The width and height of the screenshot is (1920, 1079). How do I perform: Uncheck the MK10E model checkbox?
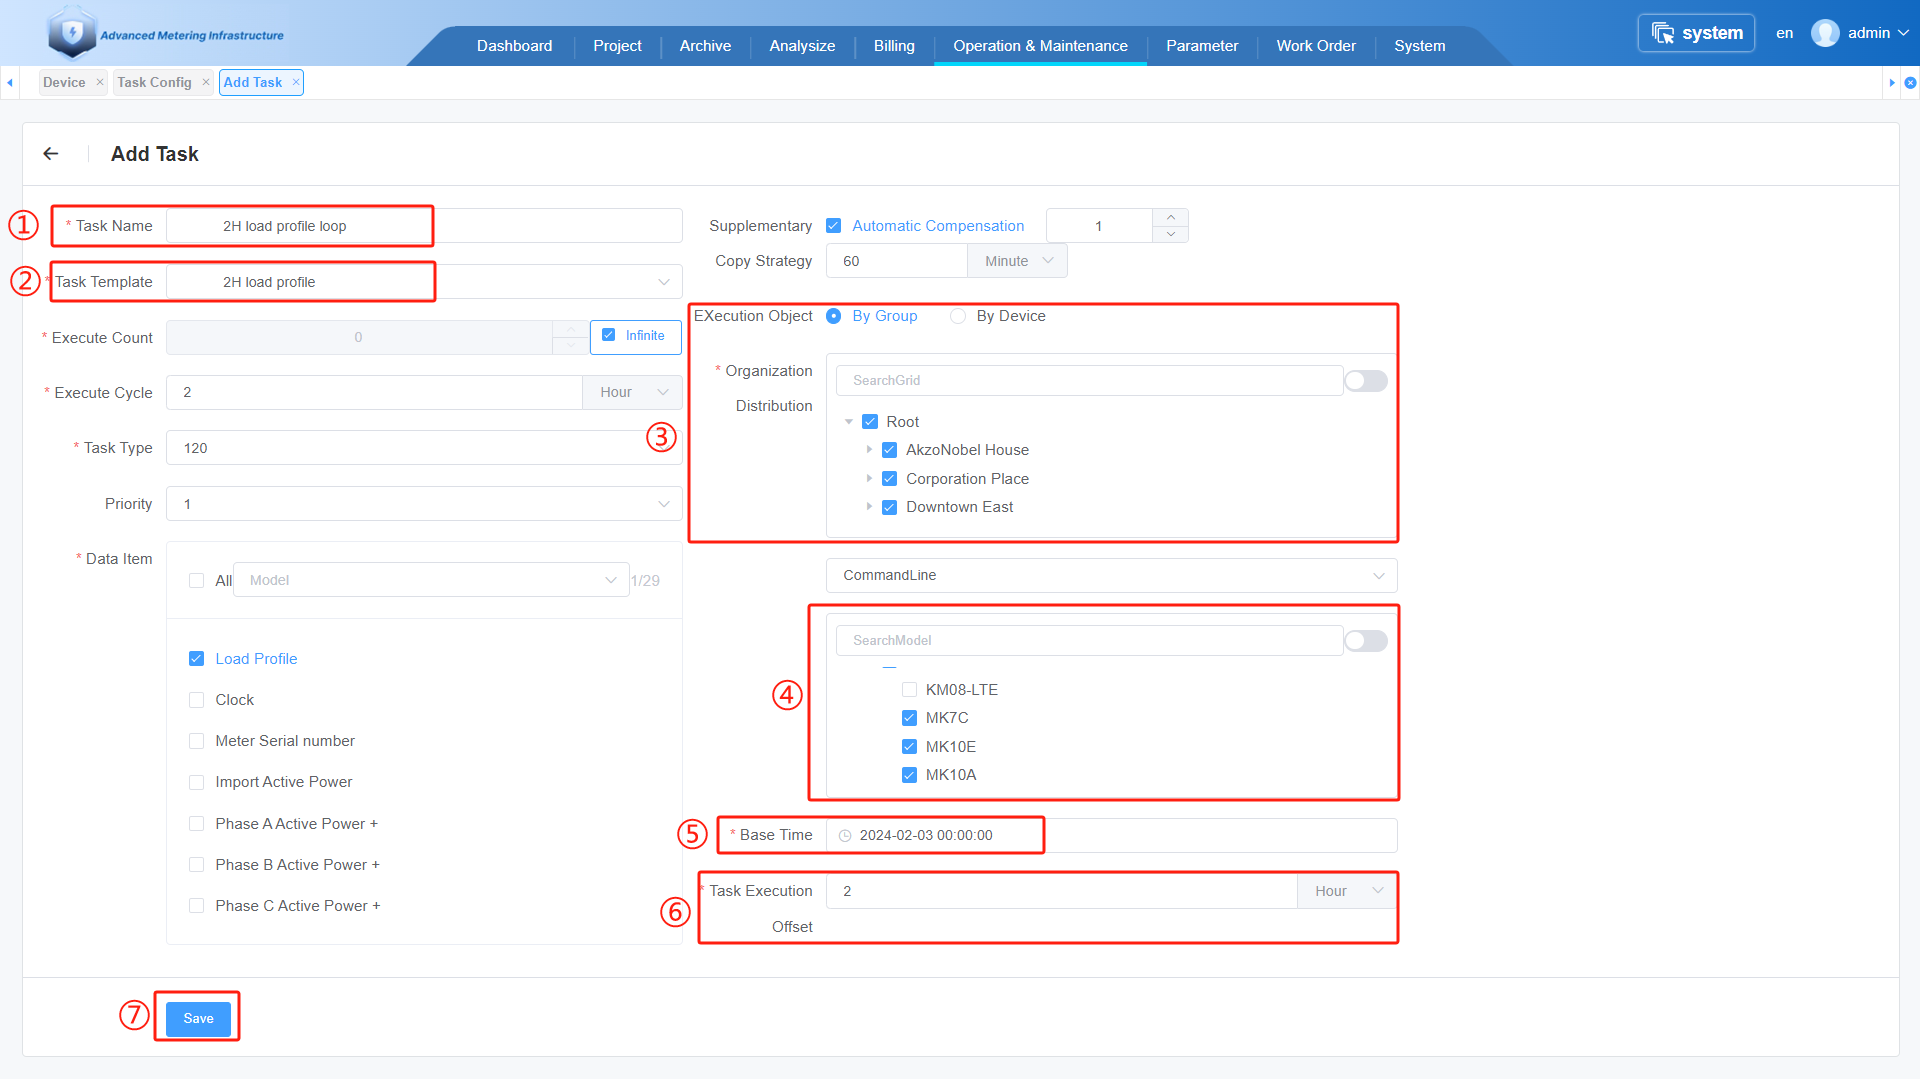click(909, 747)
